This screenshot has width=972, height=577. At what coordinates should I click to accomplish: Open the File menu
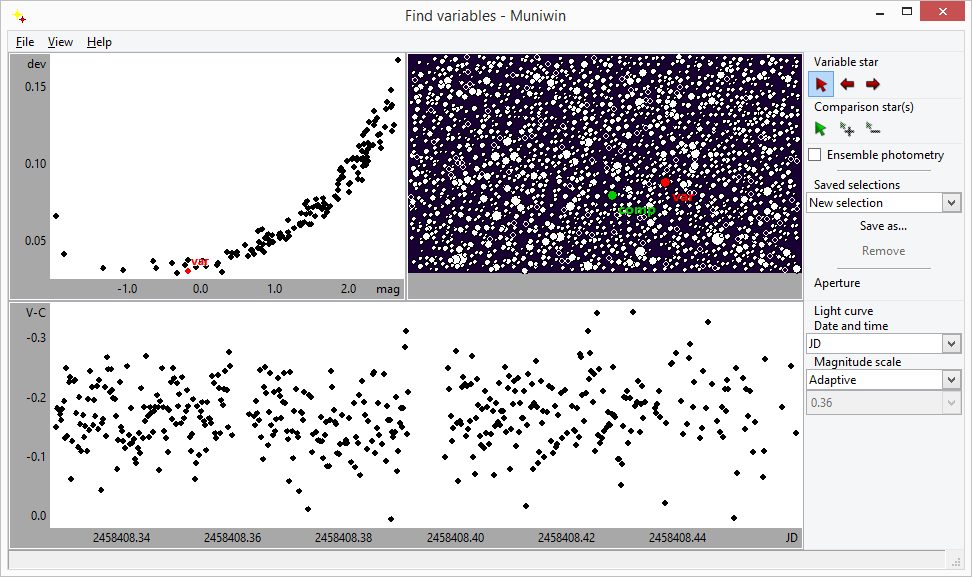(25, 42)
